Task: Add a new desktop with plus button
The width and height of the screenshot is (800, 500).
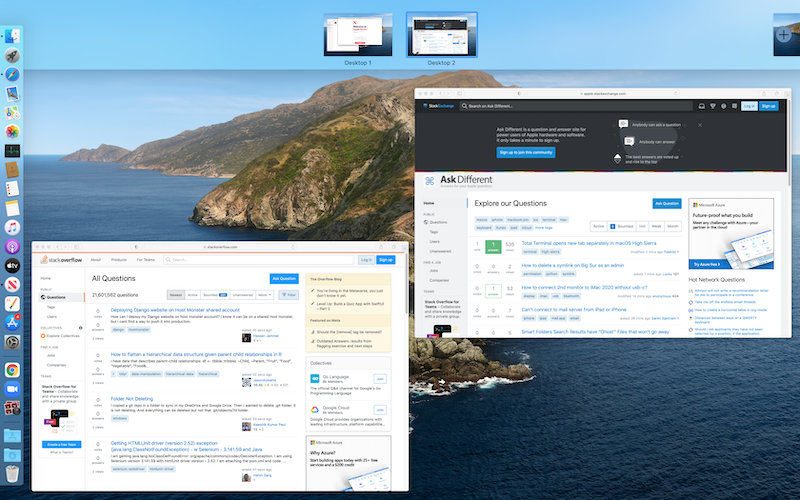Action: (784, 35)
